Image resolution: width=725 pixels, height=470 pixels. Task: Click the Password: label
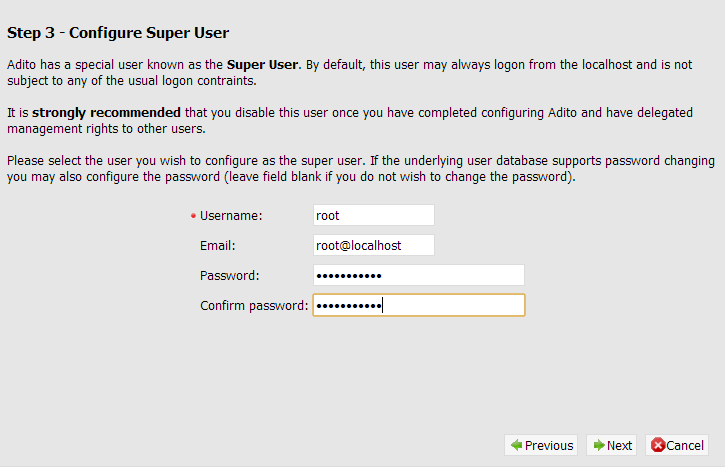pyautogui.click(x=230, y=276)
